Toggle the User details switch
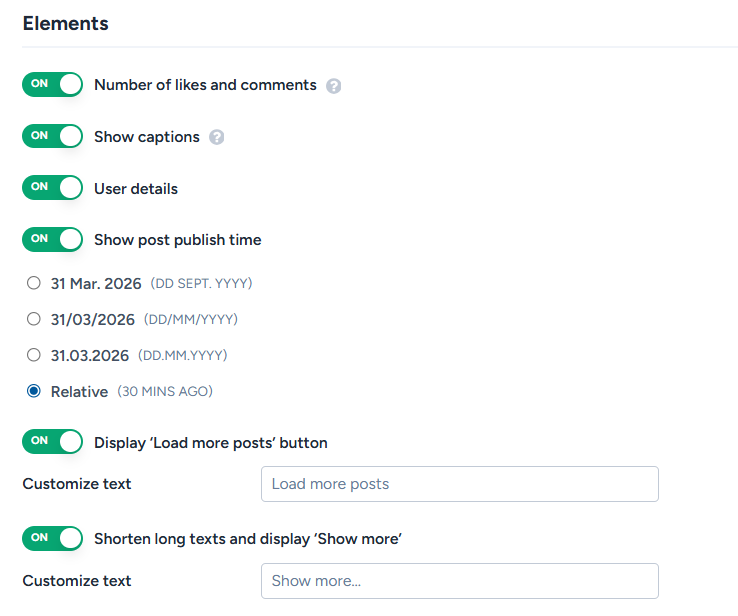The height and width of the screenshot is (616, 738). [53, 188]
